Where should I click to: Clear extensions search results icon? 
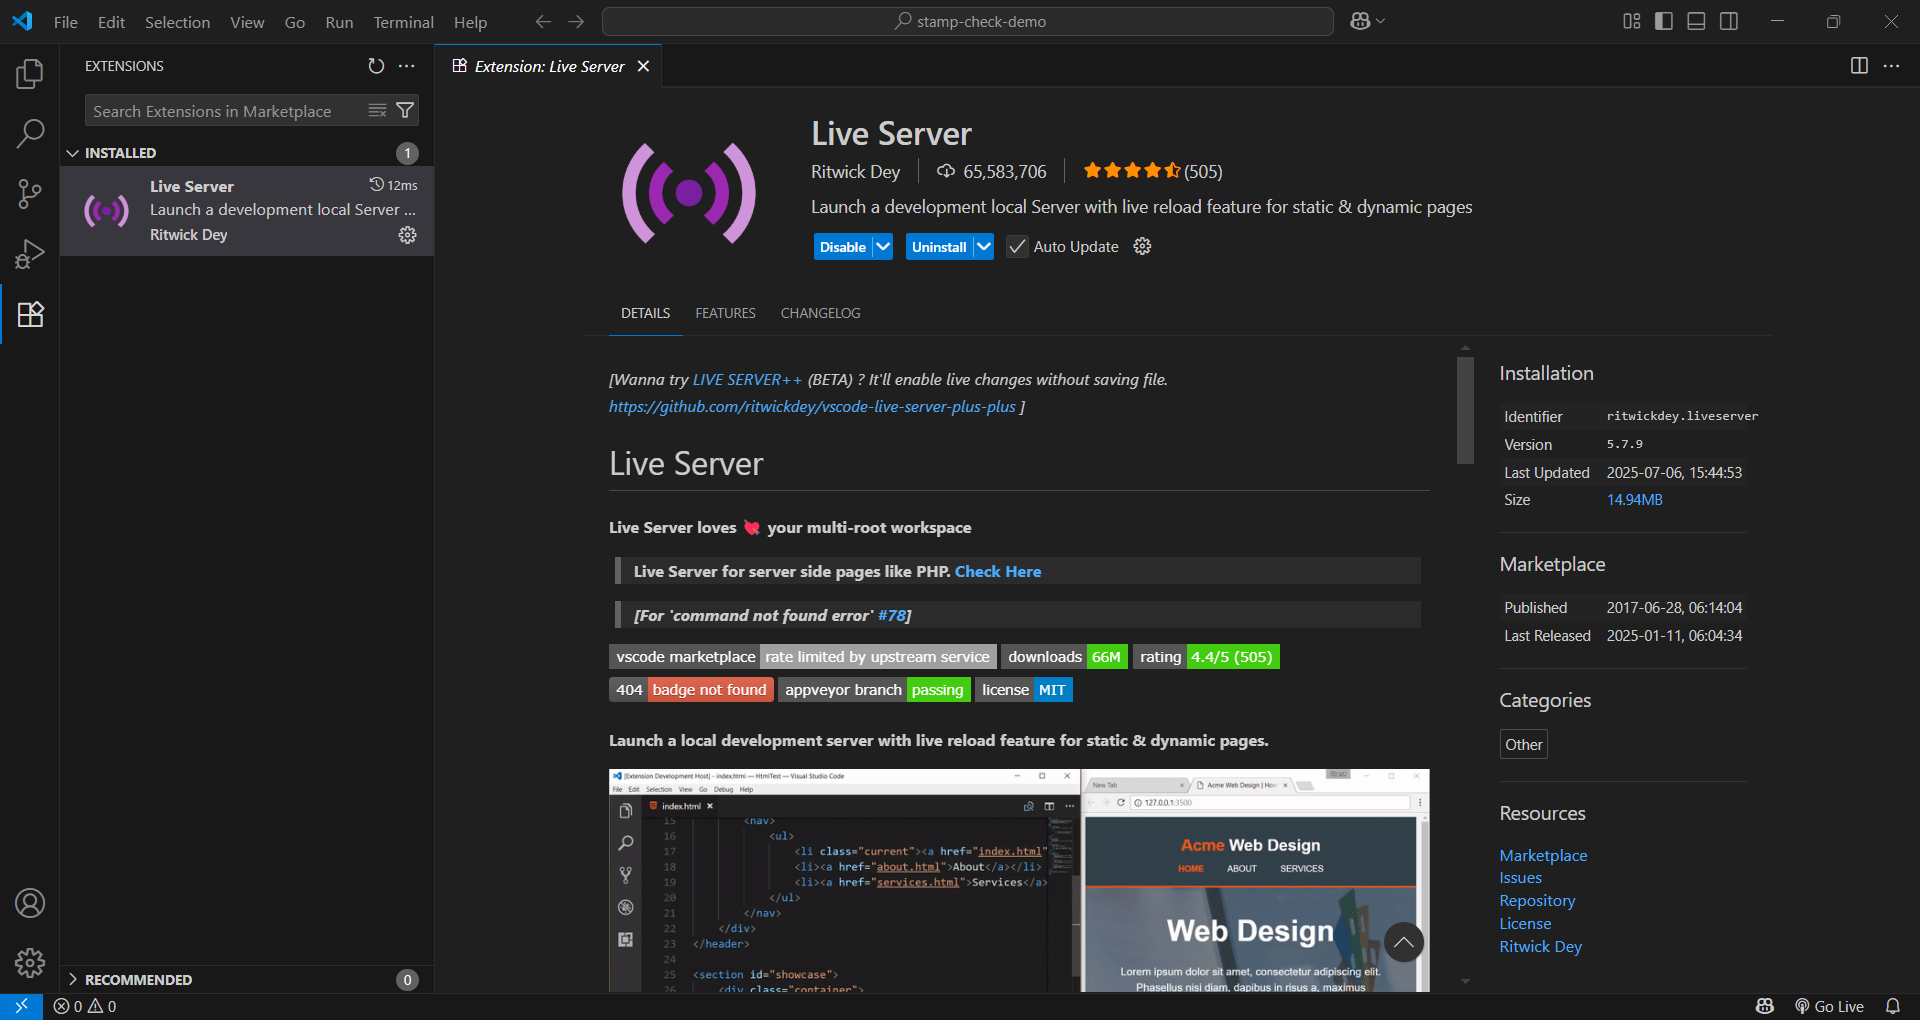click(x=377, y=110)
